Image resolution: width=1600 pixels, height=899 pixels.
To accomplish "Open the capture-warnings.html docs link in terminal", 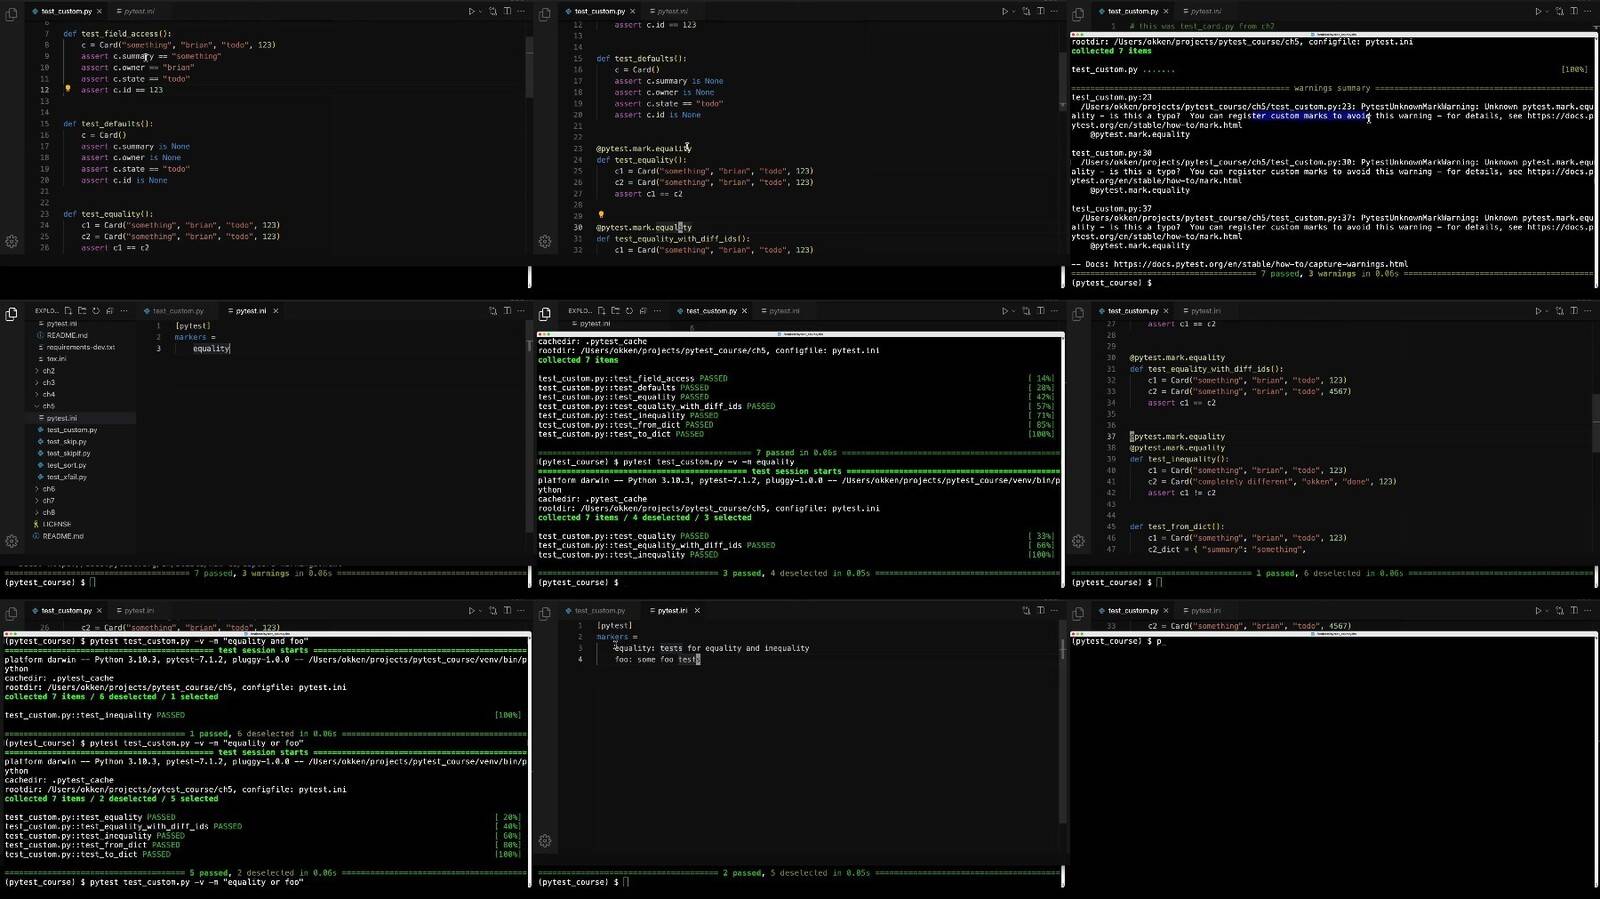I will (x=1260, y=264).
